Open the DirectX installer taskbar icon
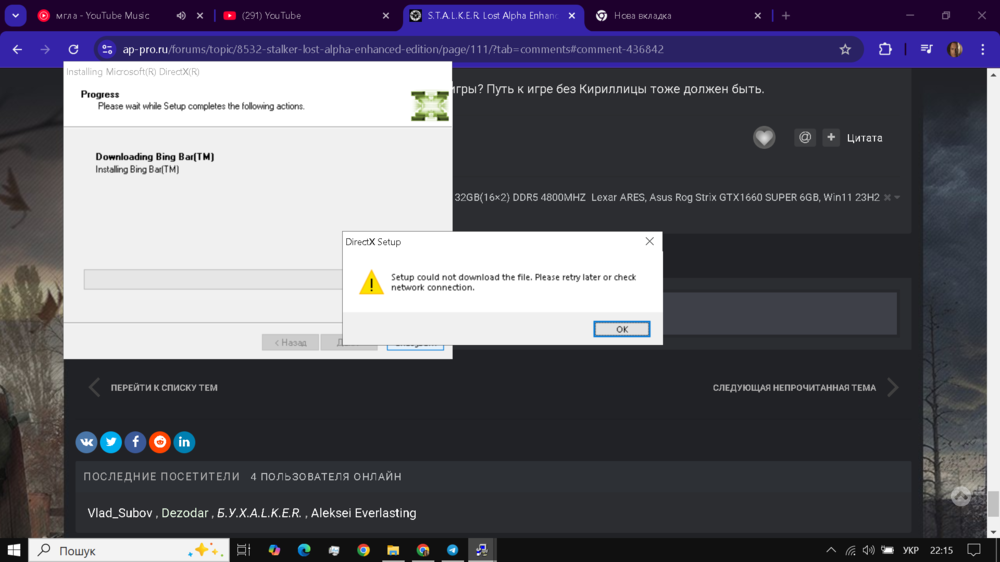Image resolution: width=1000 pixels, height=562 pixels. pos(482,550)
